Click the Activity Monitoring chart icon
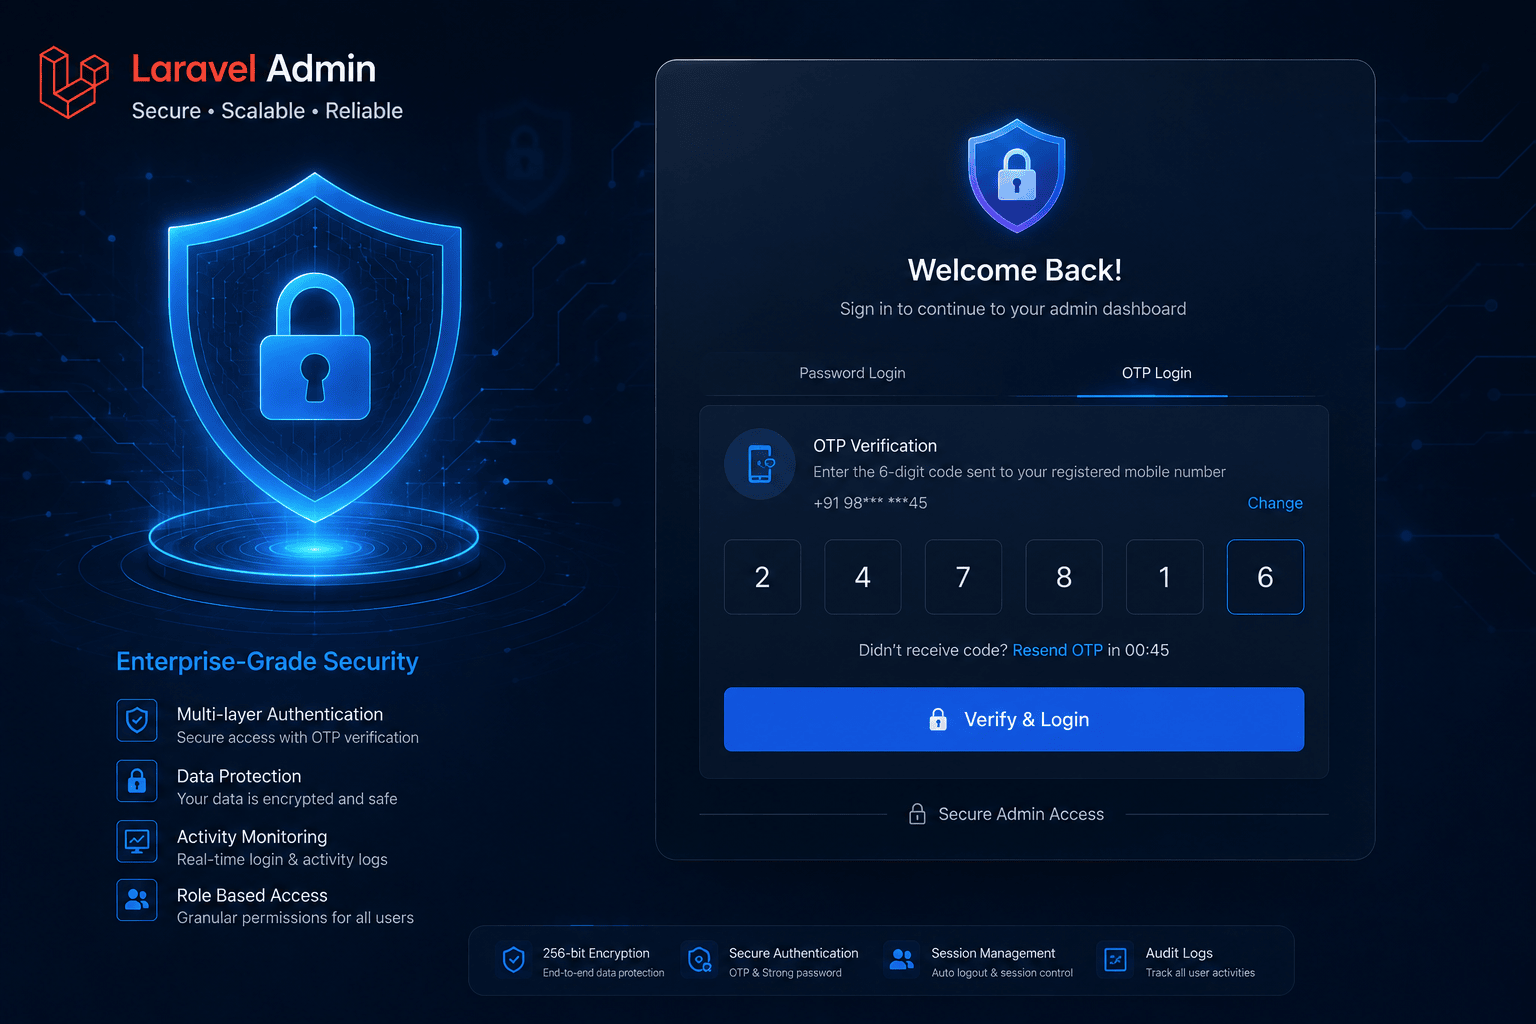Screen dimensions: 1536x1024 click(x=137, y=842)
